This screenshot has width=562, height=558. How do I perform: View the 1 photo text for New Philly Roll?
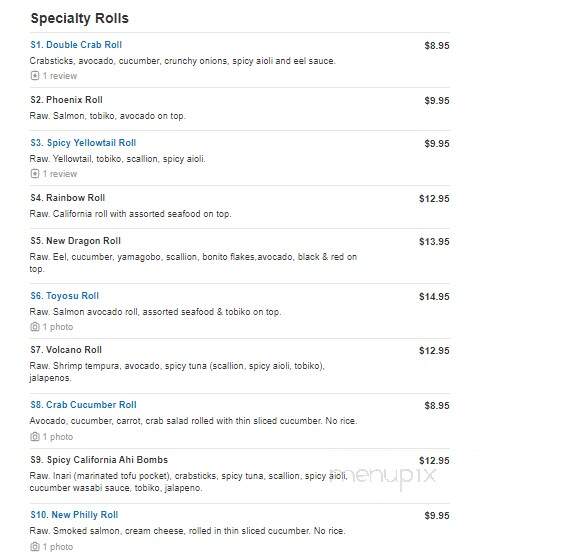coord(58,547)
